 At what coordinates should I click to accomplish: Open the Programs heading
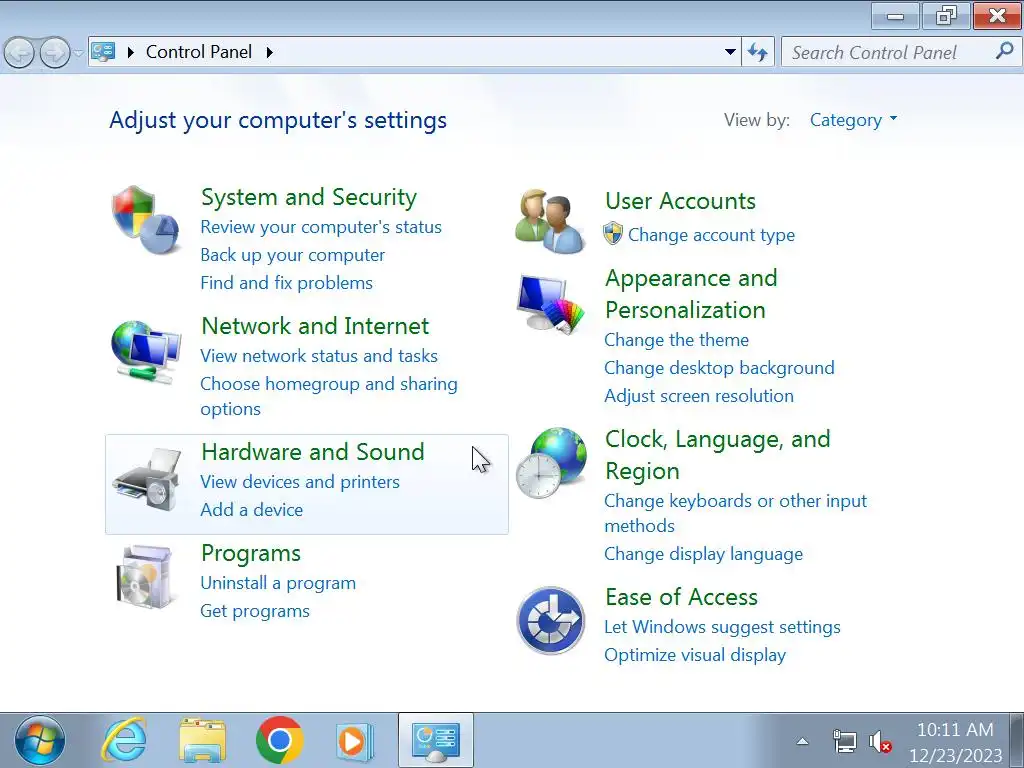pos(251,552)
